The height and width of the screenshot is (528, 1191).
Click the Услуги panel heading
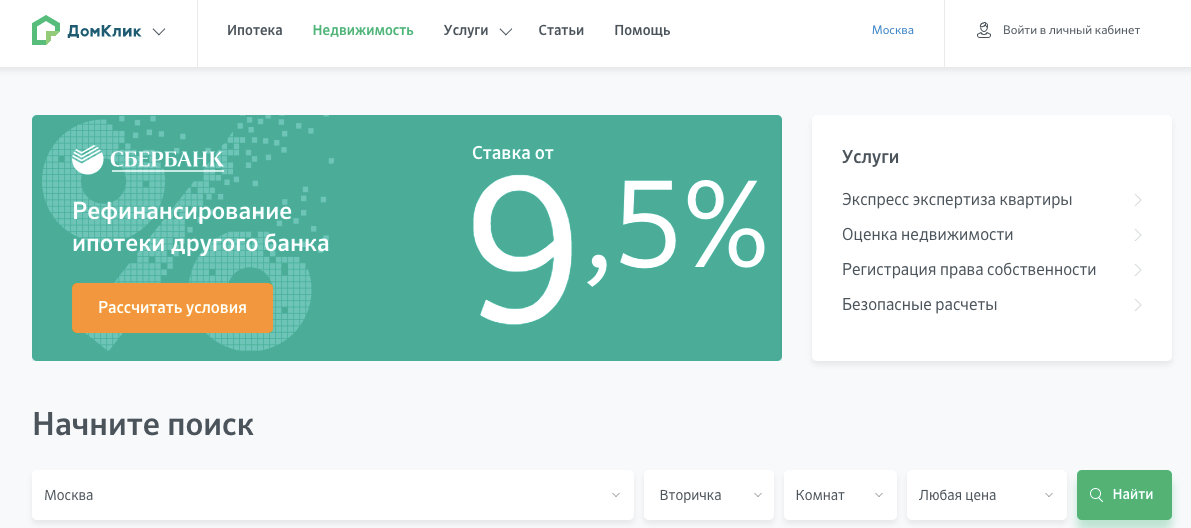click(870, 157)
